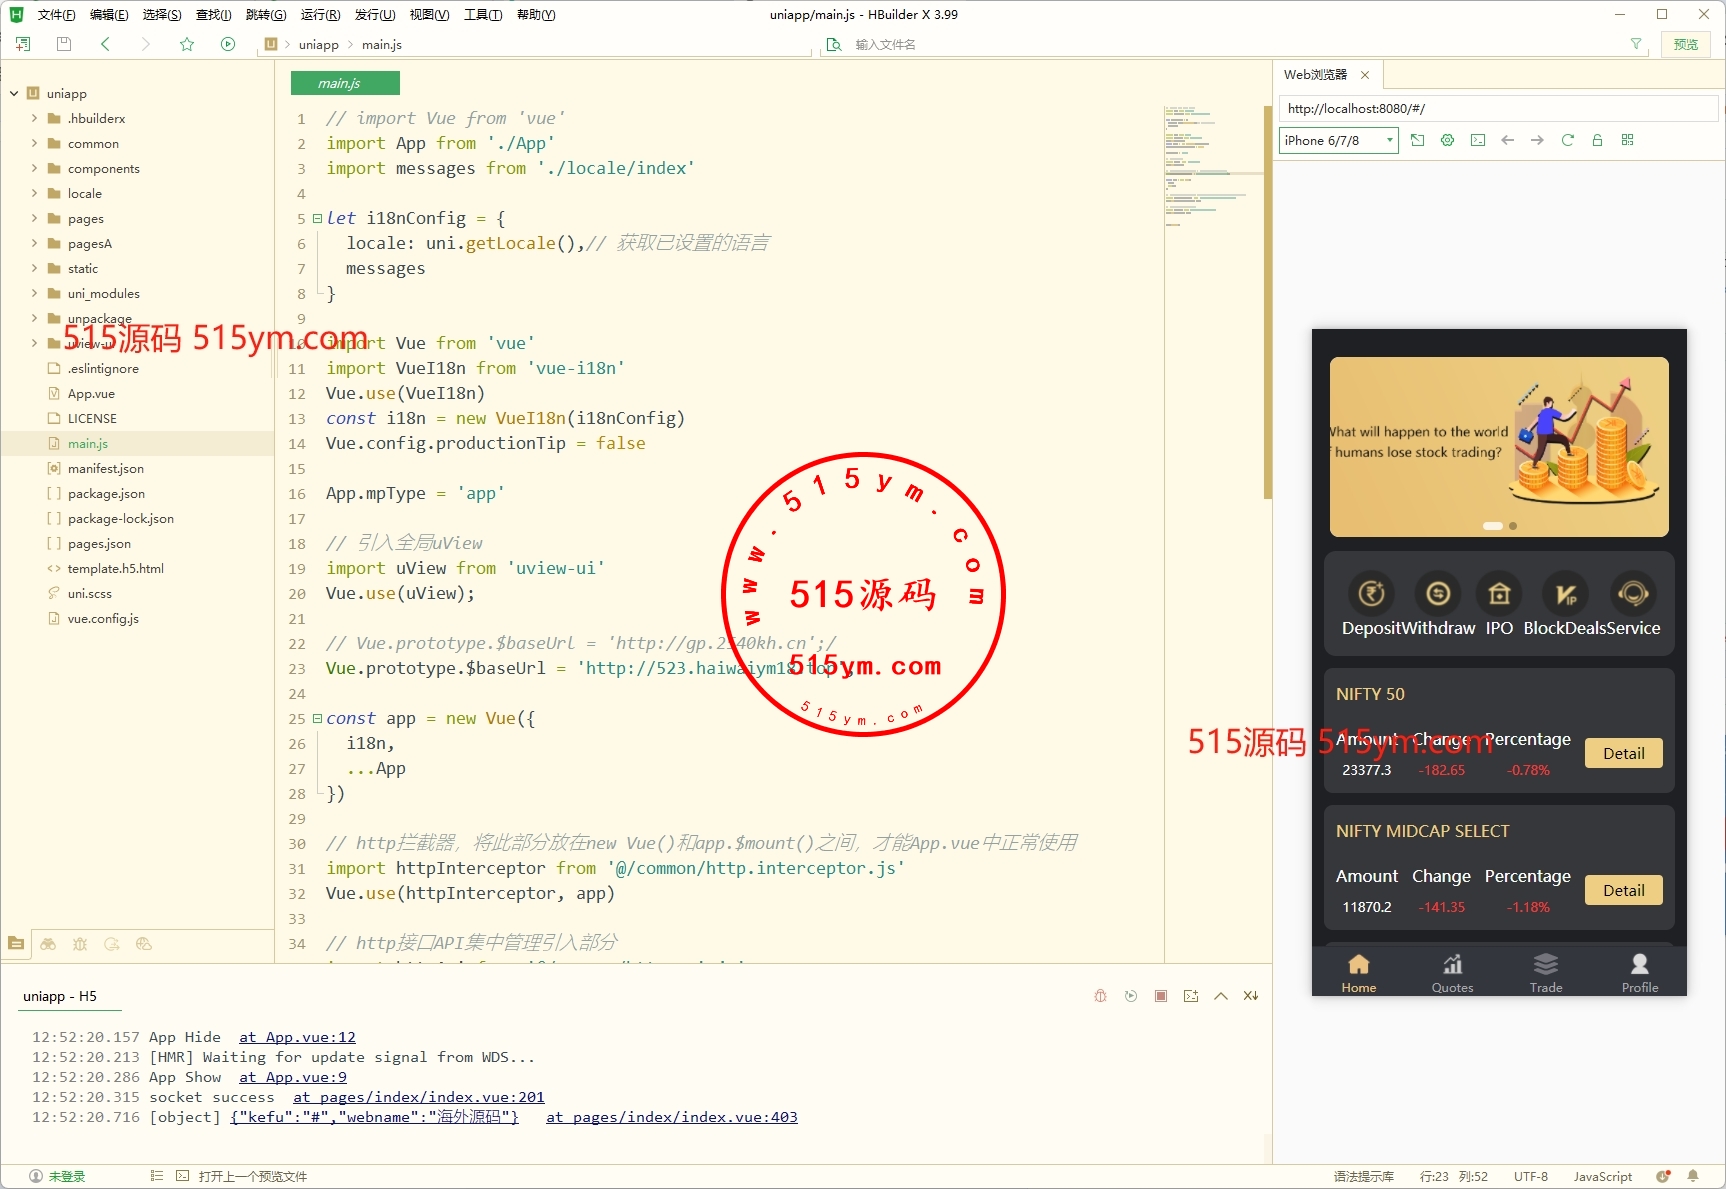Open the browser devtools console icon
Viewport: 1726px width, 1189px height.
click(1477, 140)
